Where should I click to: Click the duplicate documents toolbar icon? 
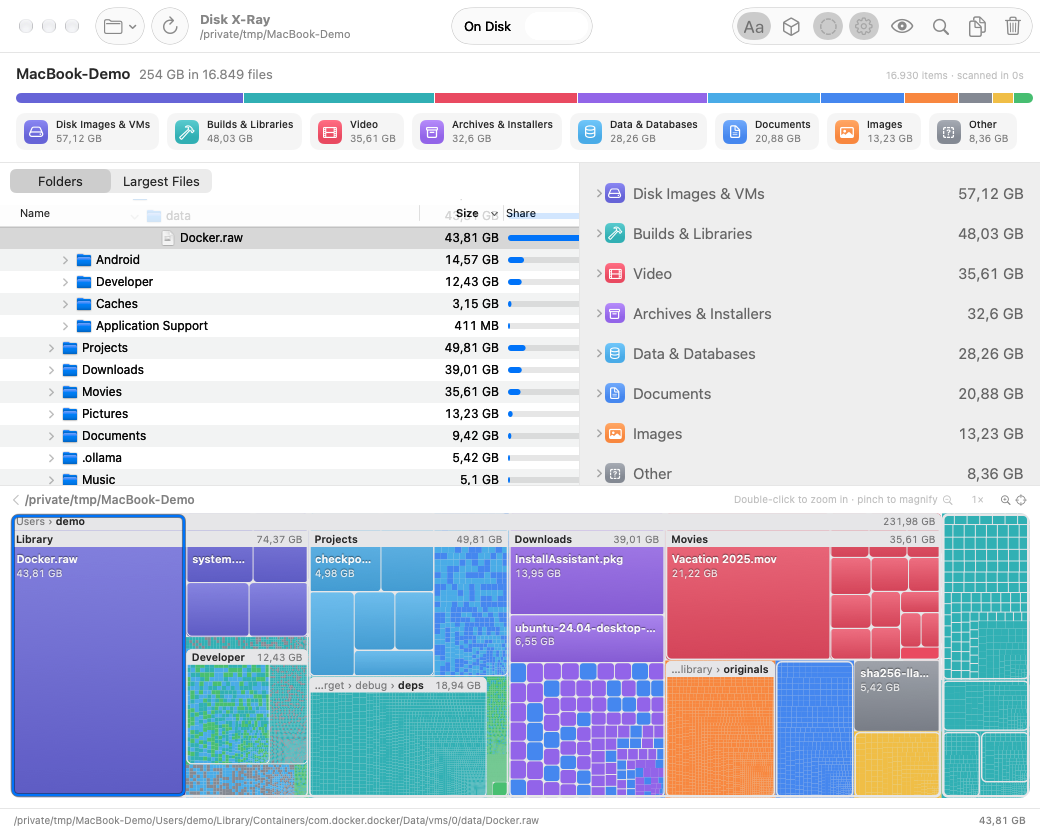[976, 27]
